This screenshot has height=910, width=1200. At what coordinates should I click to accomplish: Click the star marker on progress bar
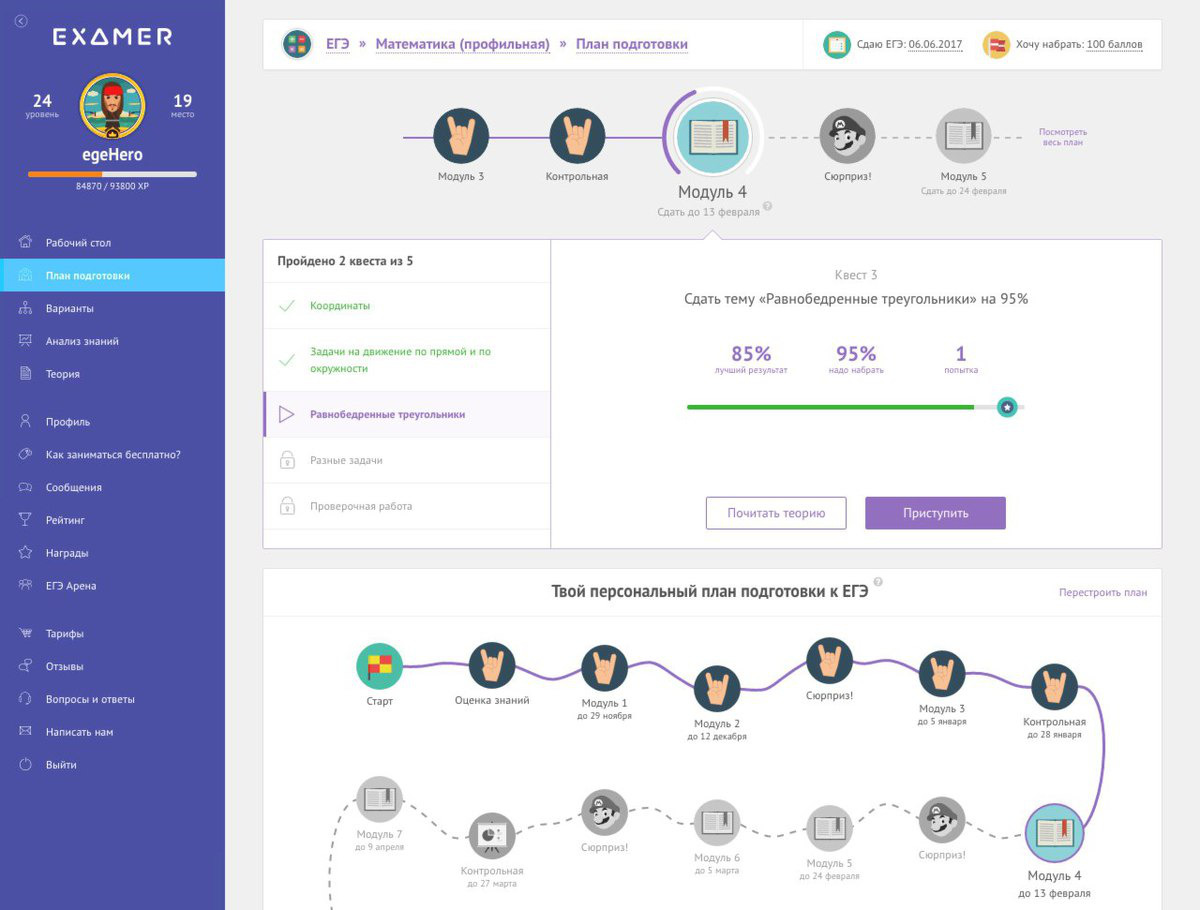point(1007,407)
